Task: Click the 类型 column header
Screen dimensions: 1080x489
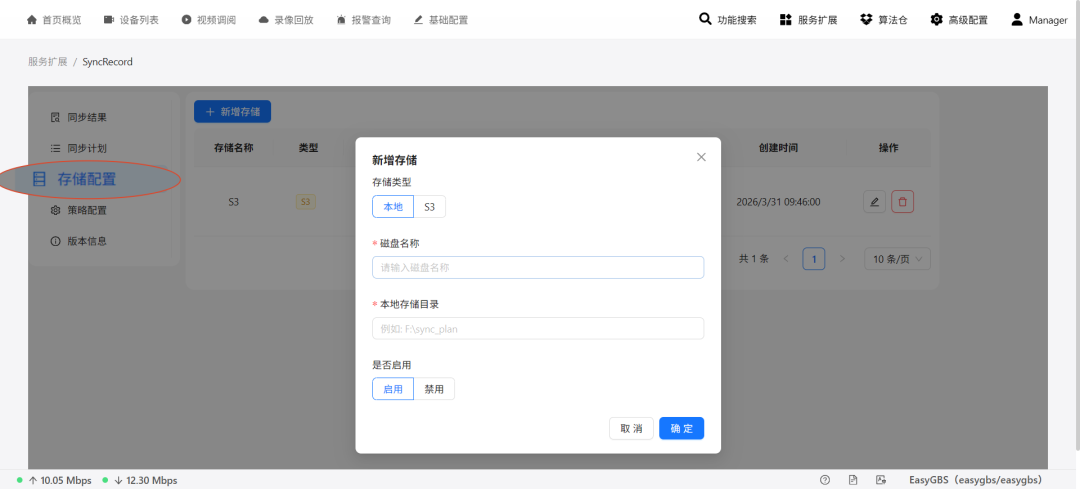Action: (309, 147)
